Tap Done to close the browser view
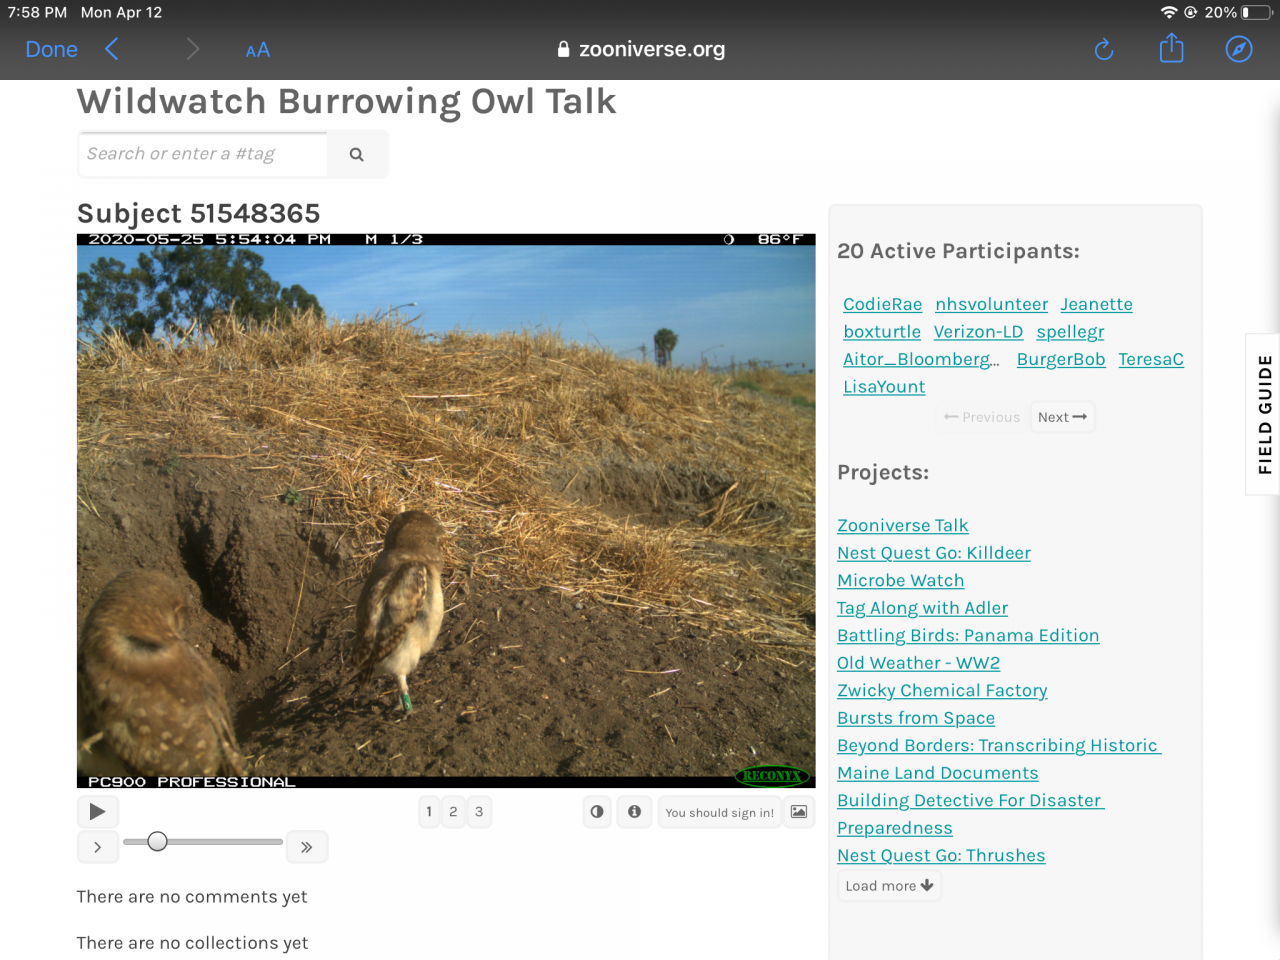1280x960 pixels. point(51,49)
